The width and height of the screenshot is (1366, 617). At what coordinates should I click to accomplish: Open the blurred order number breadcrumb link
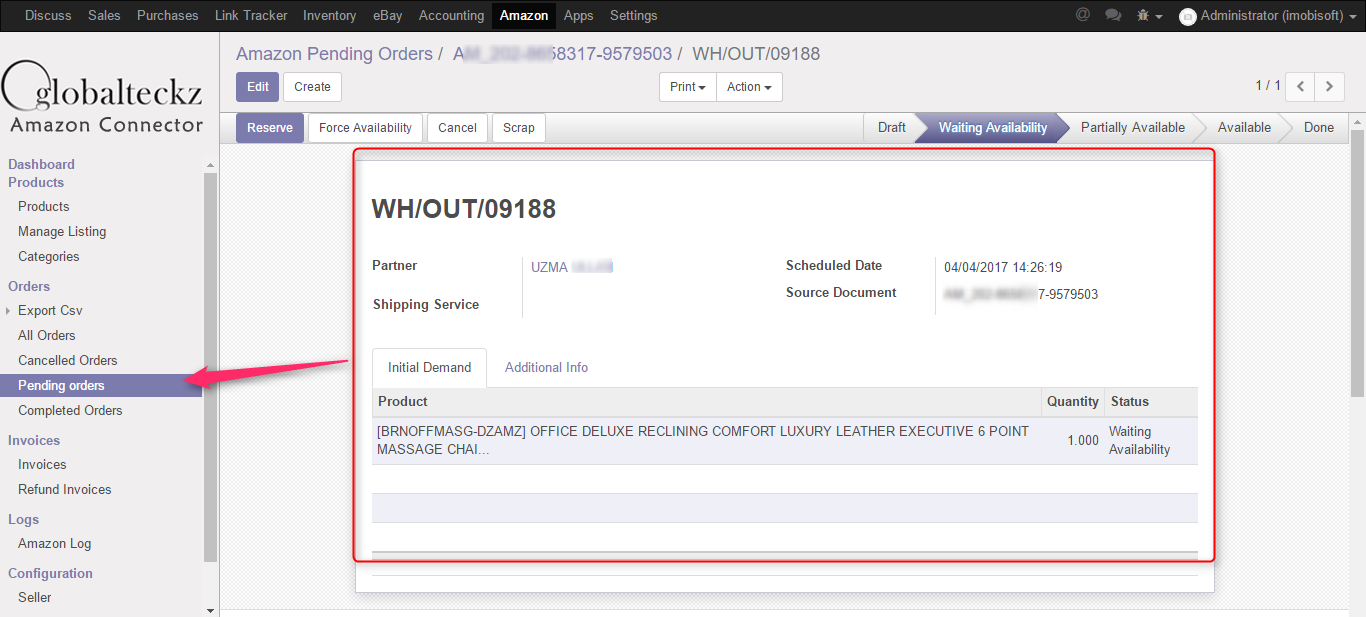[561, 54]
